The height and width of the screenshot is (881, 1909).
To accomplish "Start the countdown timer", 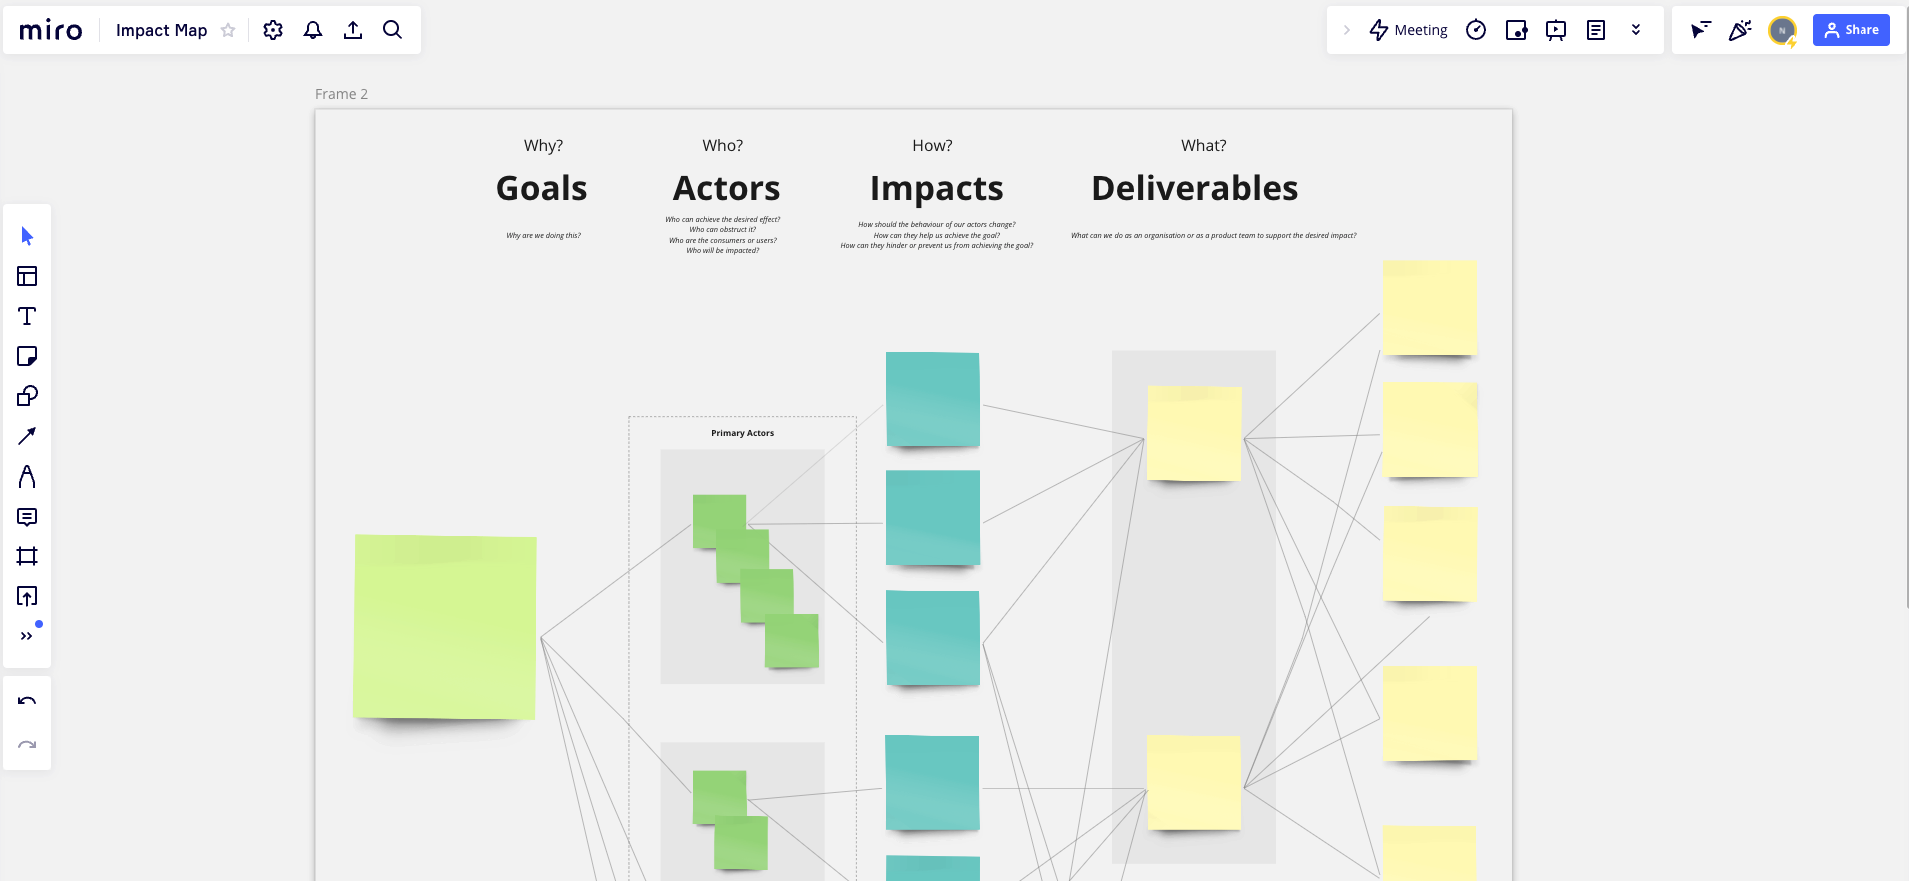I will point(1477,30).
